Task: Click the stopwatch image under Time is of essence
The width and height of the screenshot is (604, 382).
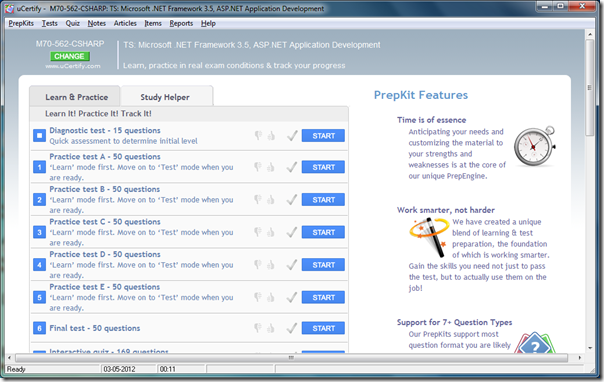Action: point(535,146)
